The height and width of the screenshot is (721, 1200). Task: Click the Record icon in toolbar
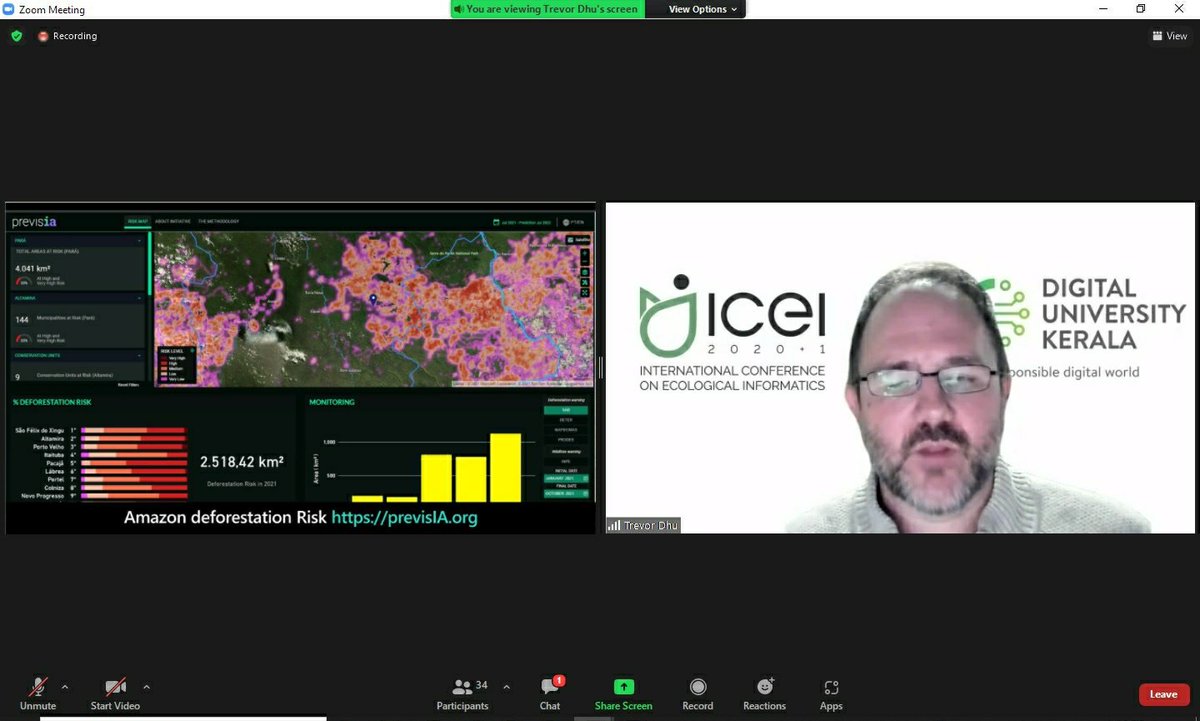[x=698, y=687]
